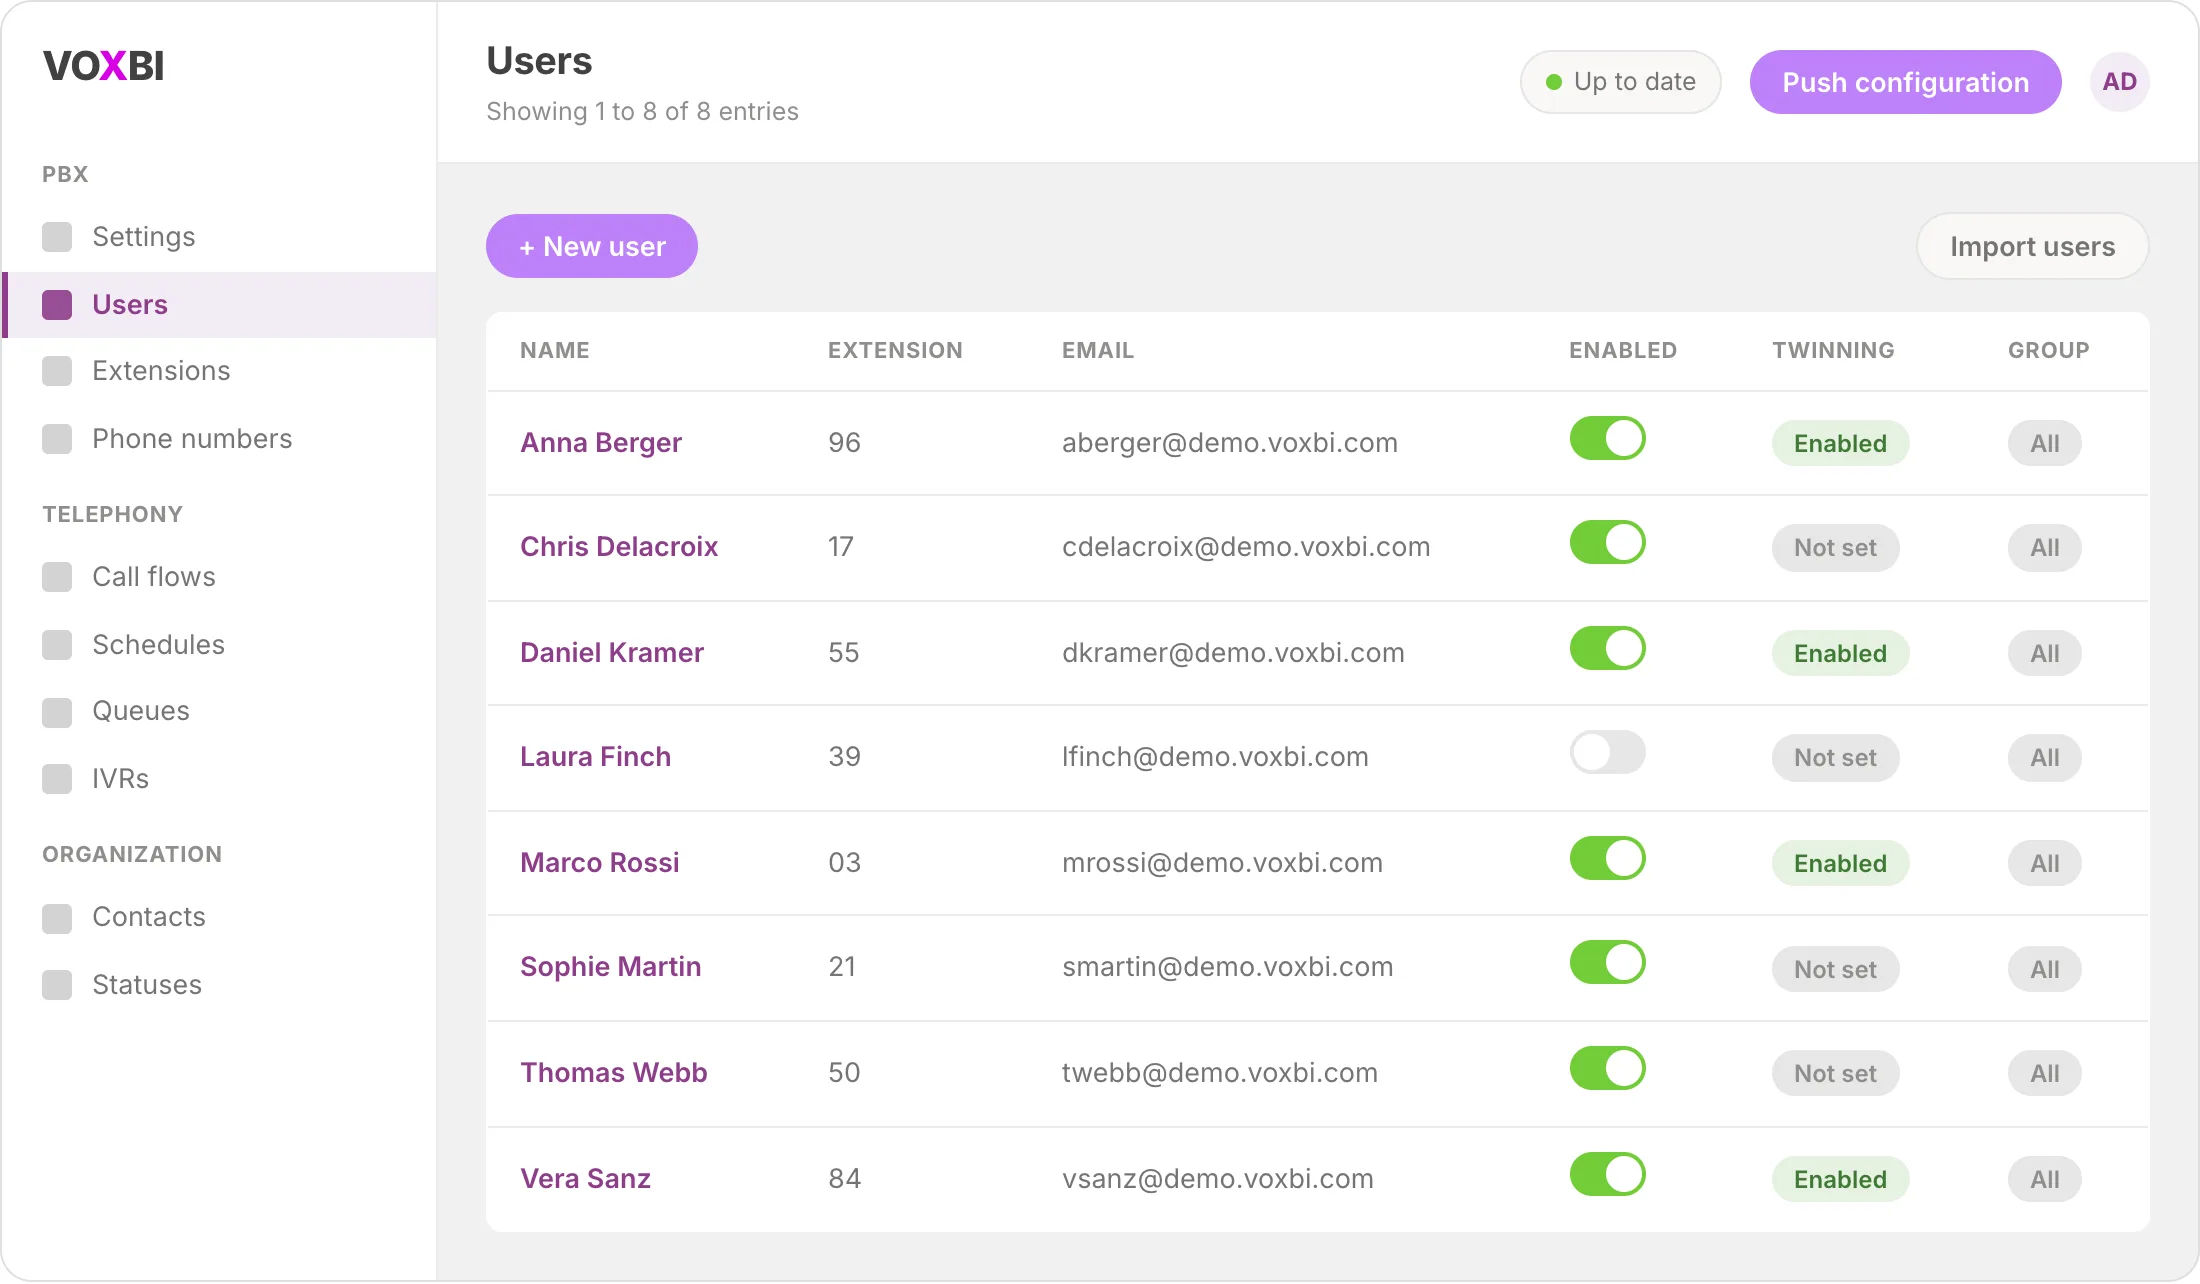Click the New user button

click(x=592, y=246)
